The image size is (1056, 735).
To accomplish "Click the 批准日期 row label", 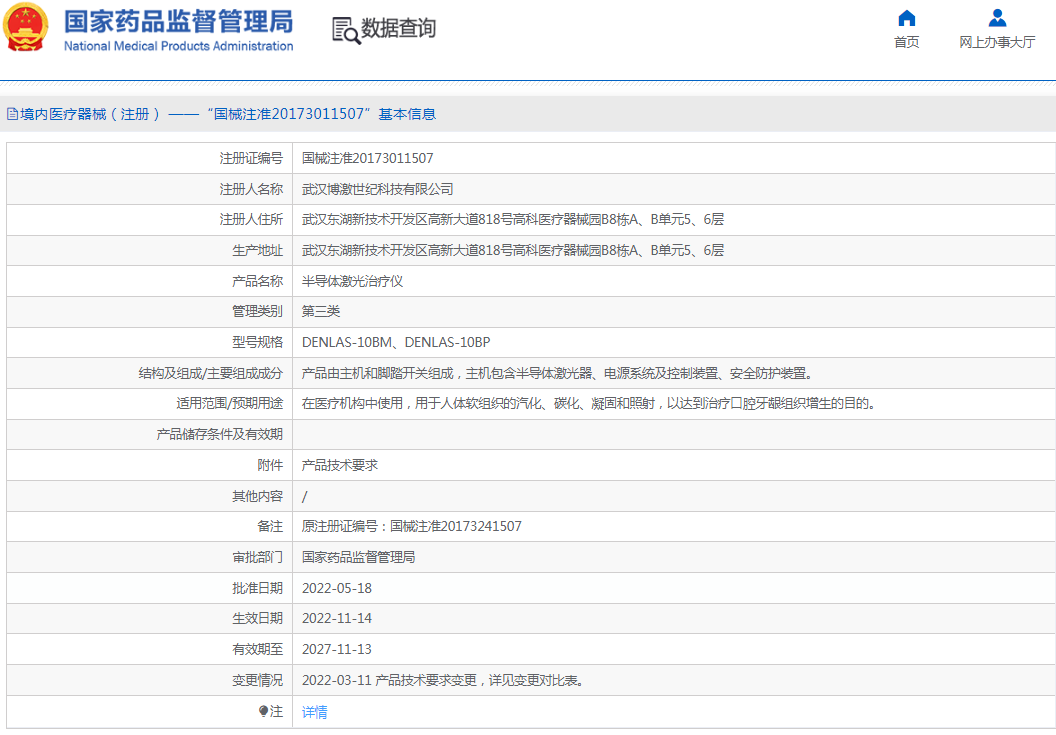I will tap(257, 588).
